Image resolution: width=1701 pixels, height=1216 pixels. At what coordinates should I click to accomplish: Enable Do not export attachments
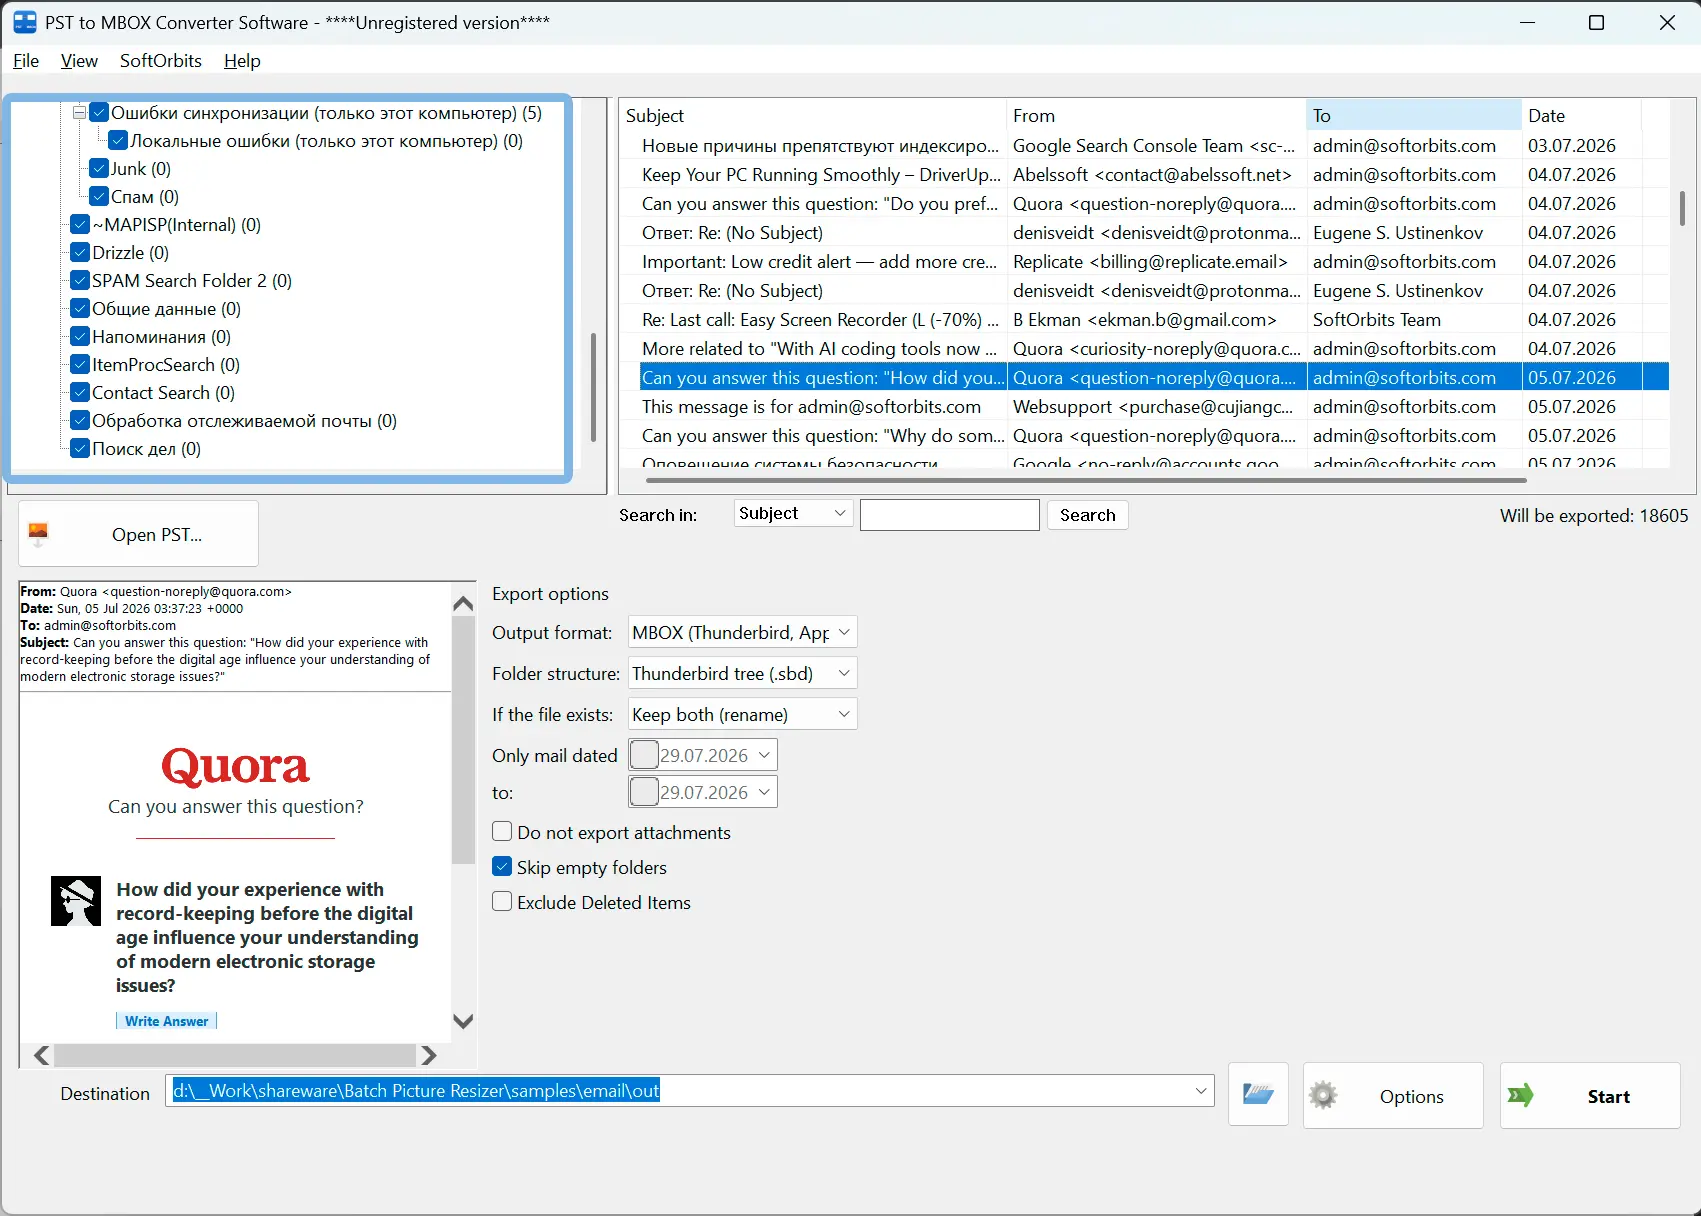(x=502, y=832)
